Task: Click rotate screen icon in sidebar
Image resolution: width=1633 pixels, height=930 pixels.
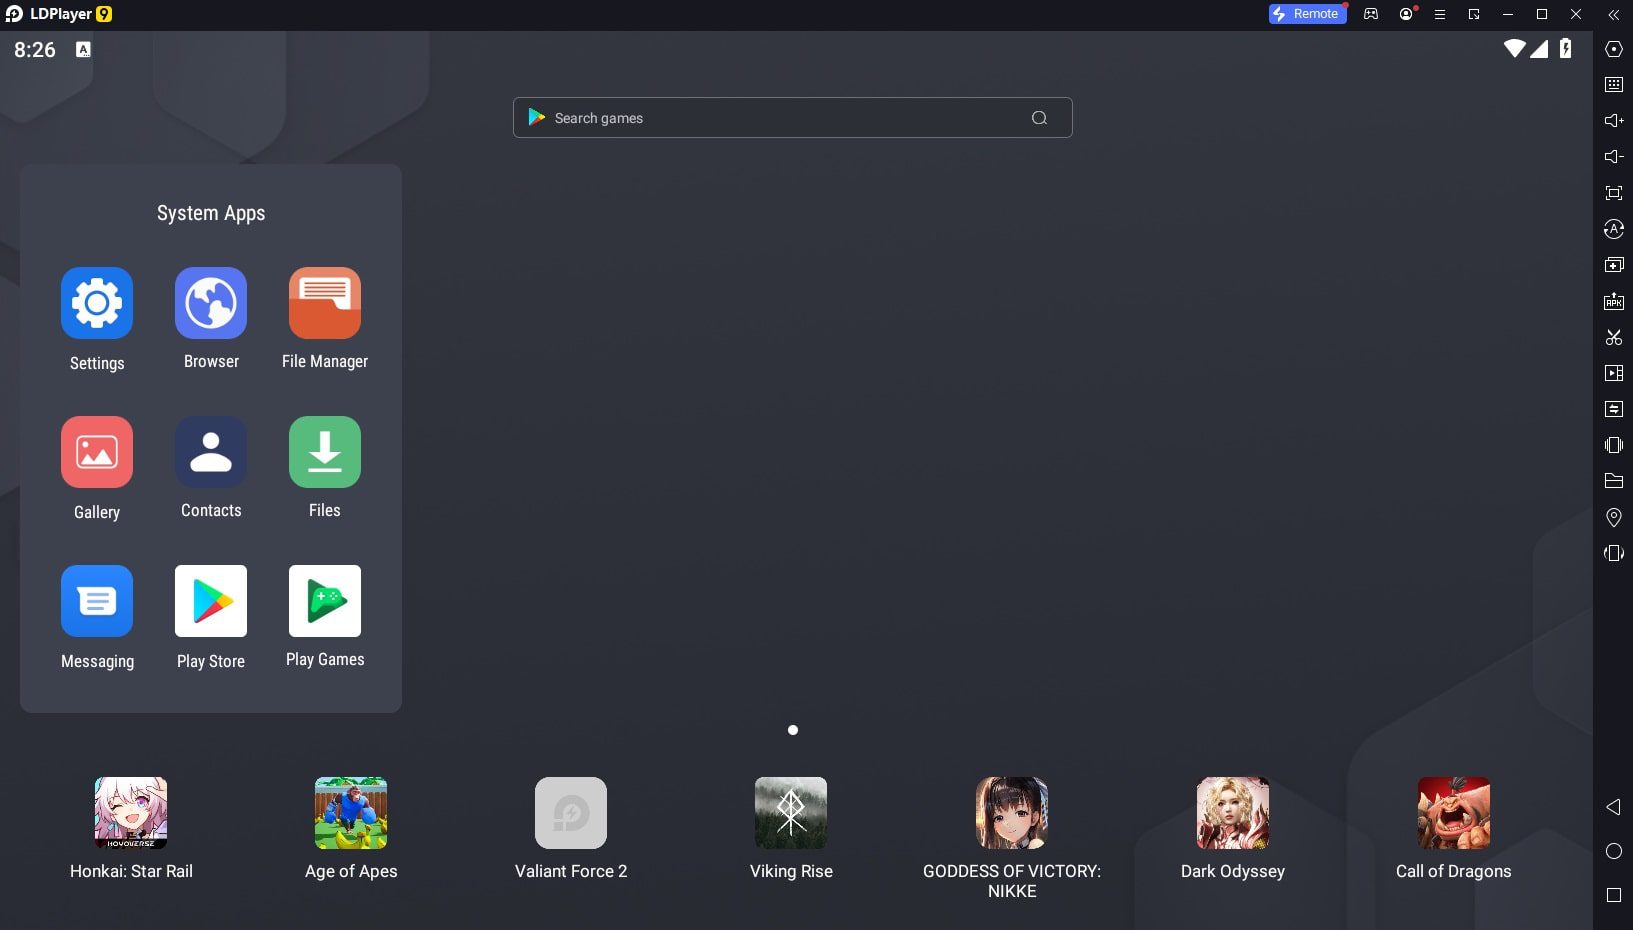Action: pyautogui.click(x=1614, y=553)
